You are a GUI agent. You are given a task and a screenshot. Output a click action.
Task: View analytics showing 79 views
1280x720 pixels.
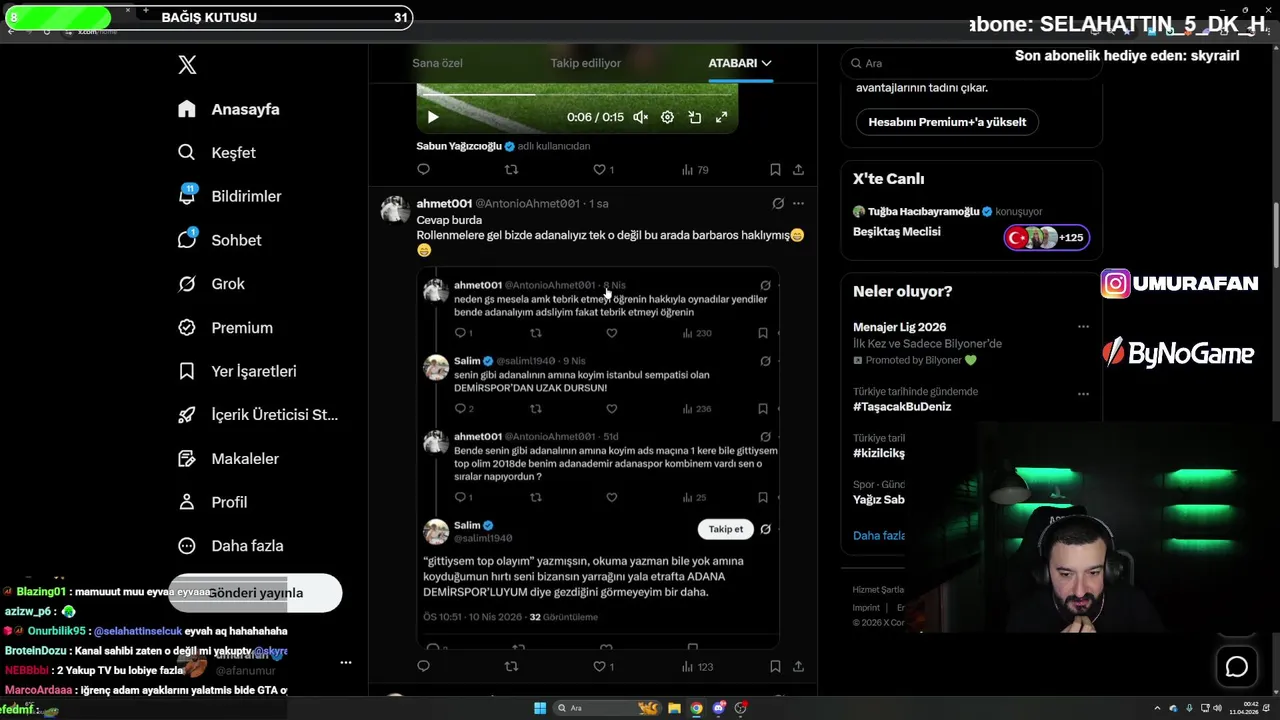pyautogui.click(x=695, y=170)
